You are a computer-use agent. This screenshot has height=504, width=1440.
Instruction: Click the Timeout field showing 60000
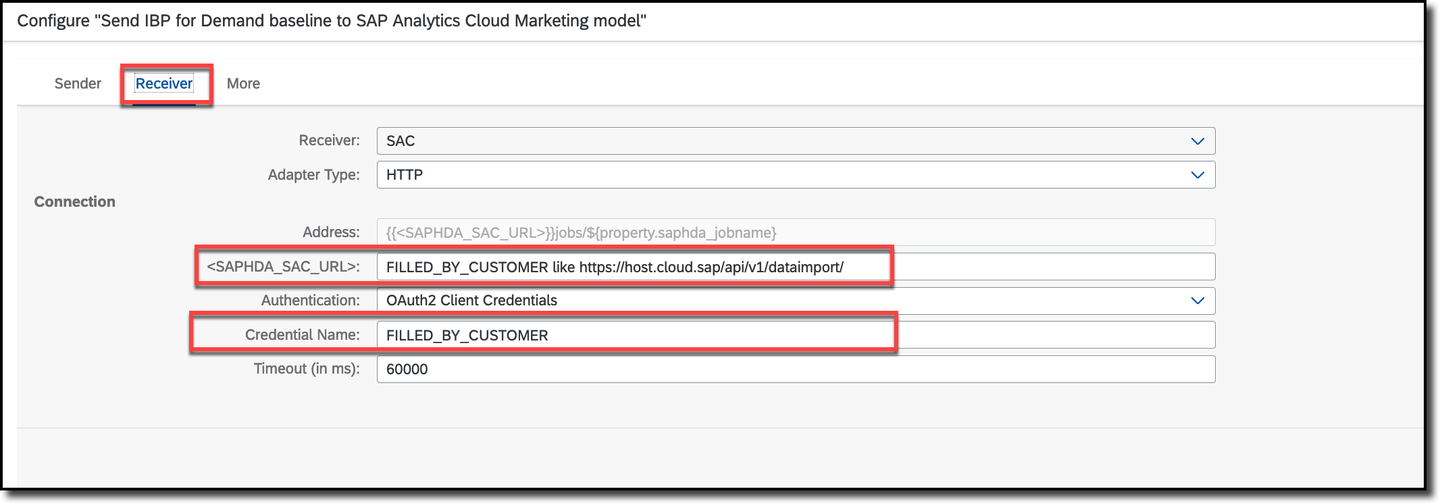click(x=796, y=369)
